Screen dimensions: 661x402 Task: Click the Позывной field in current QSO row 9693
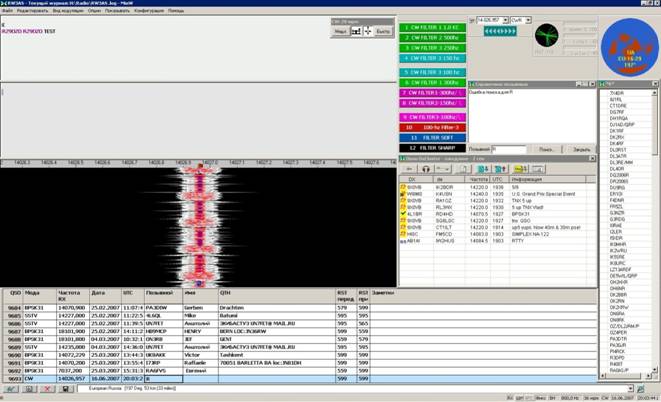(164, 379)
